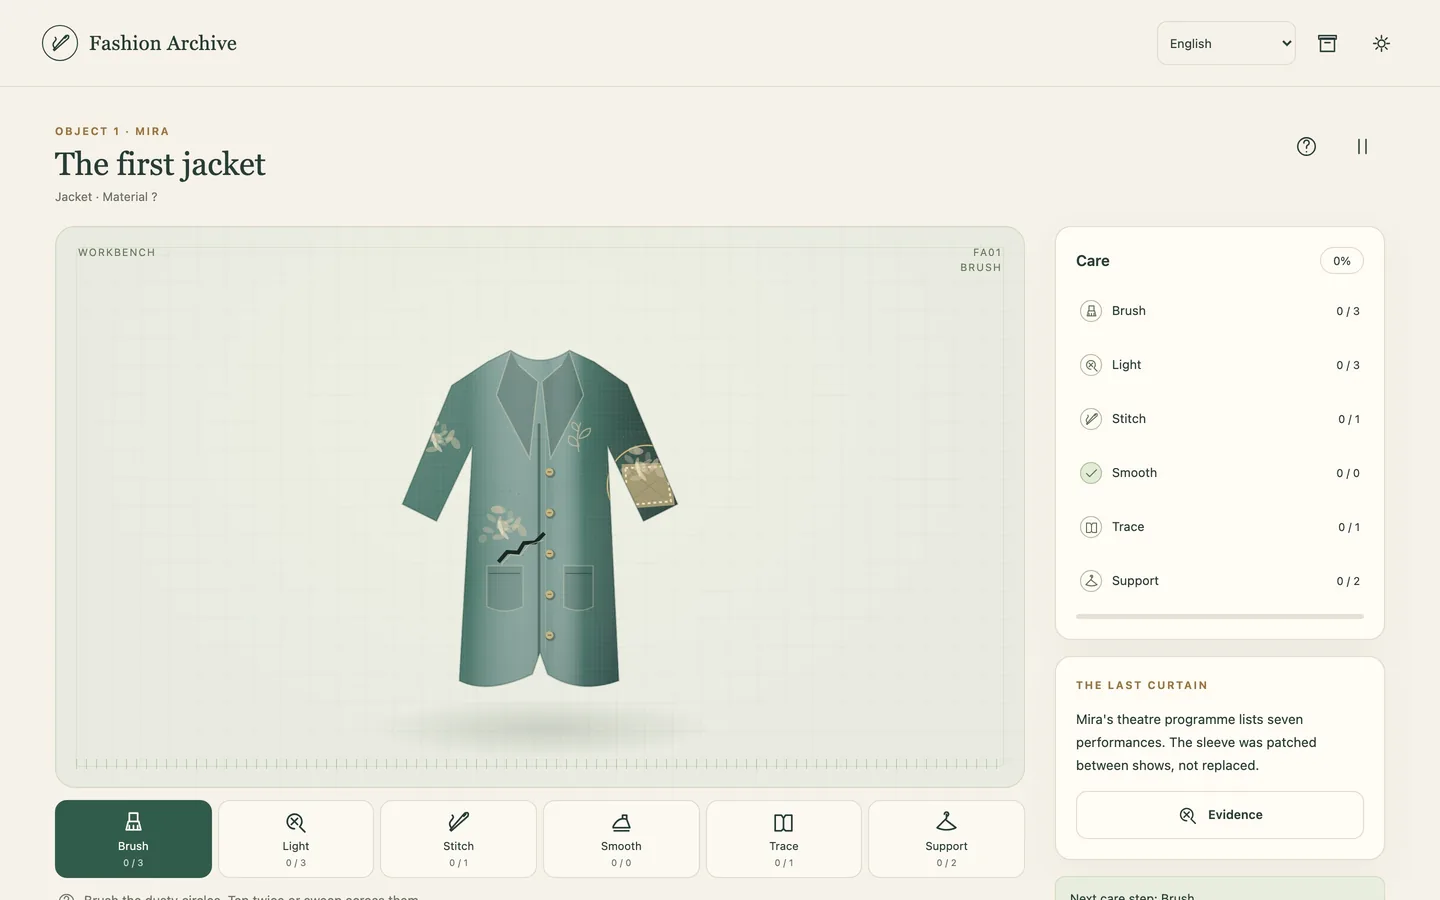Viewport: 1440px width, 900px height.
Task: Click the Care panel heading
Action: pyautogui.click(x=1093, y=261)
